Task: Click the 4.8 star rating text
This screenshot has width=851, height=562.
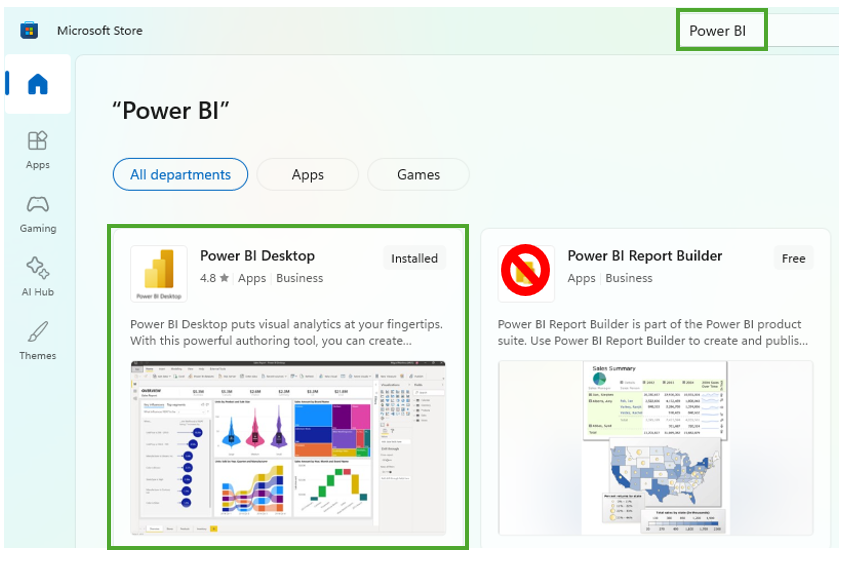Action: 214,278
